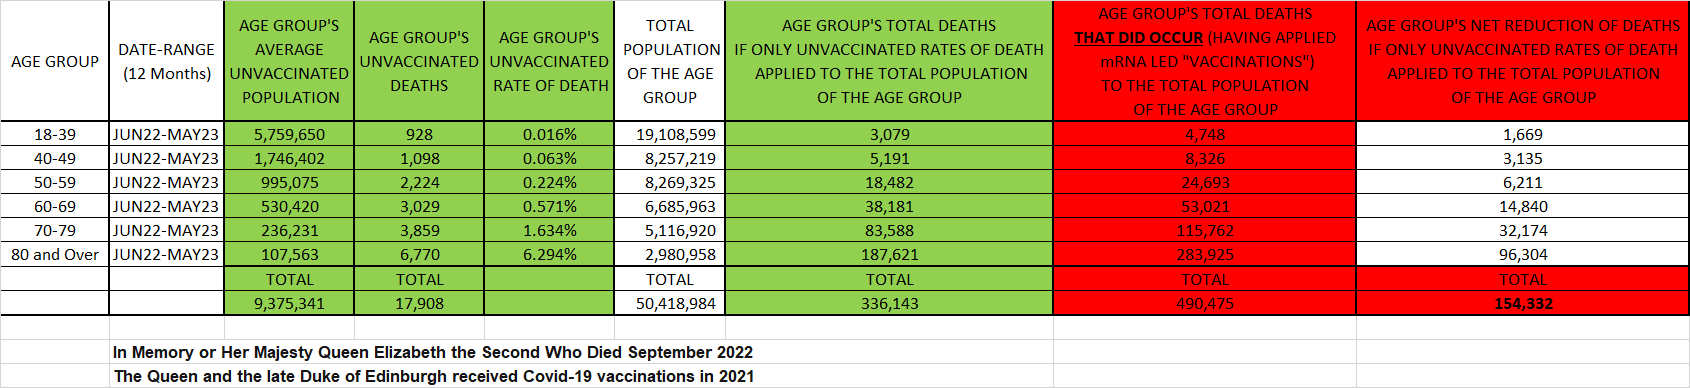Select age group cell 18-39
Image resolution: width=1690 pixels, height=388 pixels.
55,134
